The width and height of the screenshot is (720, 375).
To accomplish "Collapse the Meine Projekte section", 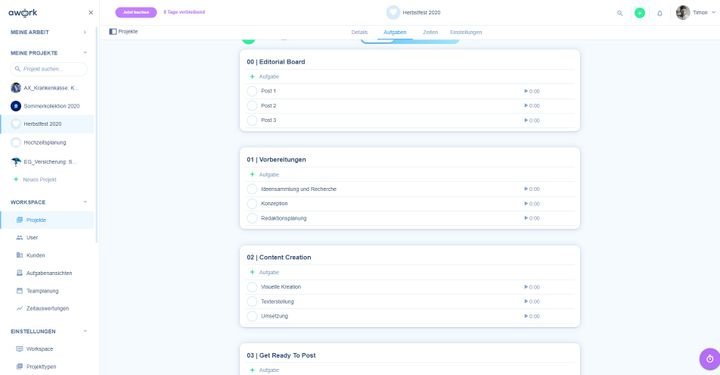I will pyautogui.click(x=85, y=53).
